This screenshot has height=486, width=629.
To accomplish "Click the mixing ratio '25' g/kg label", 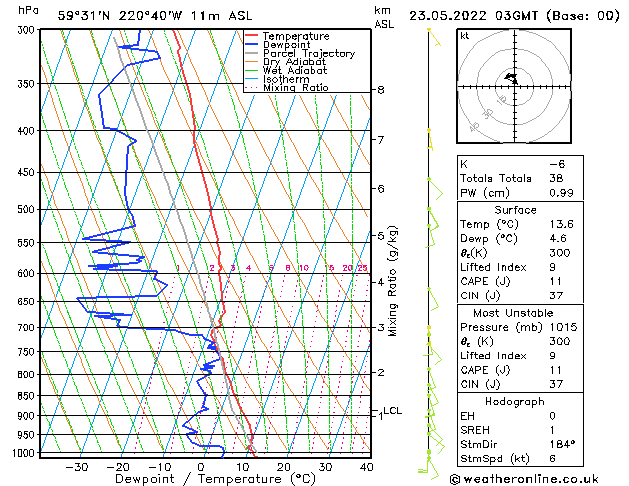I will point(363,268).
